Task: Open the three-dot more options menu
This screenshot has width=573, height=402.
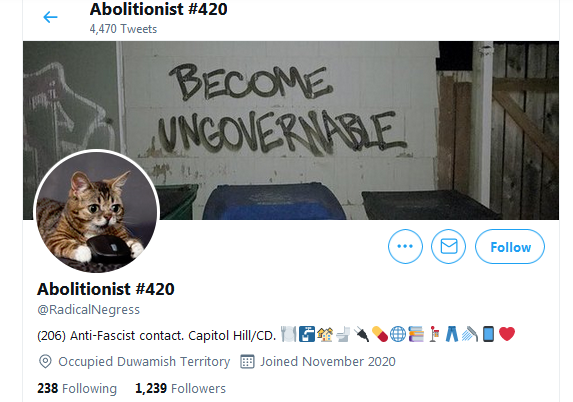Action: [x=405, y=246]
